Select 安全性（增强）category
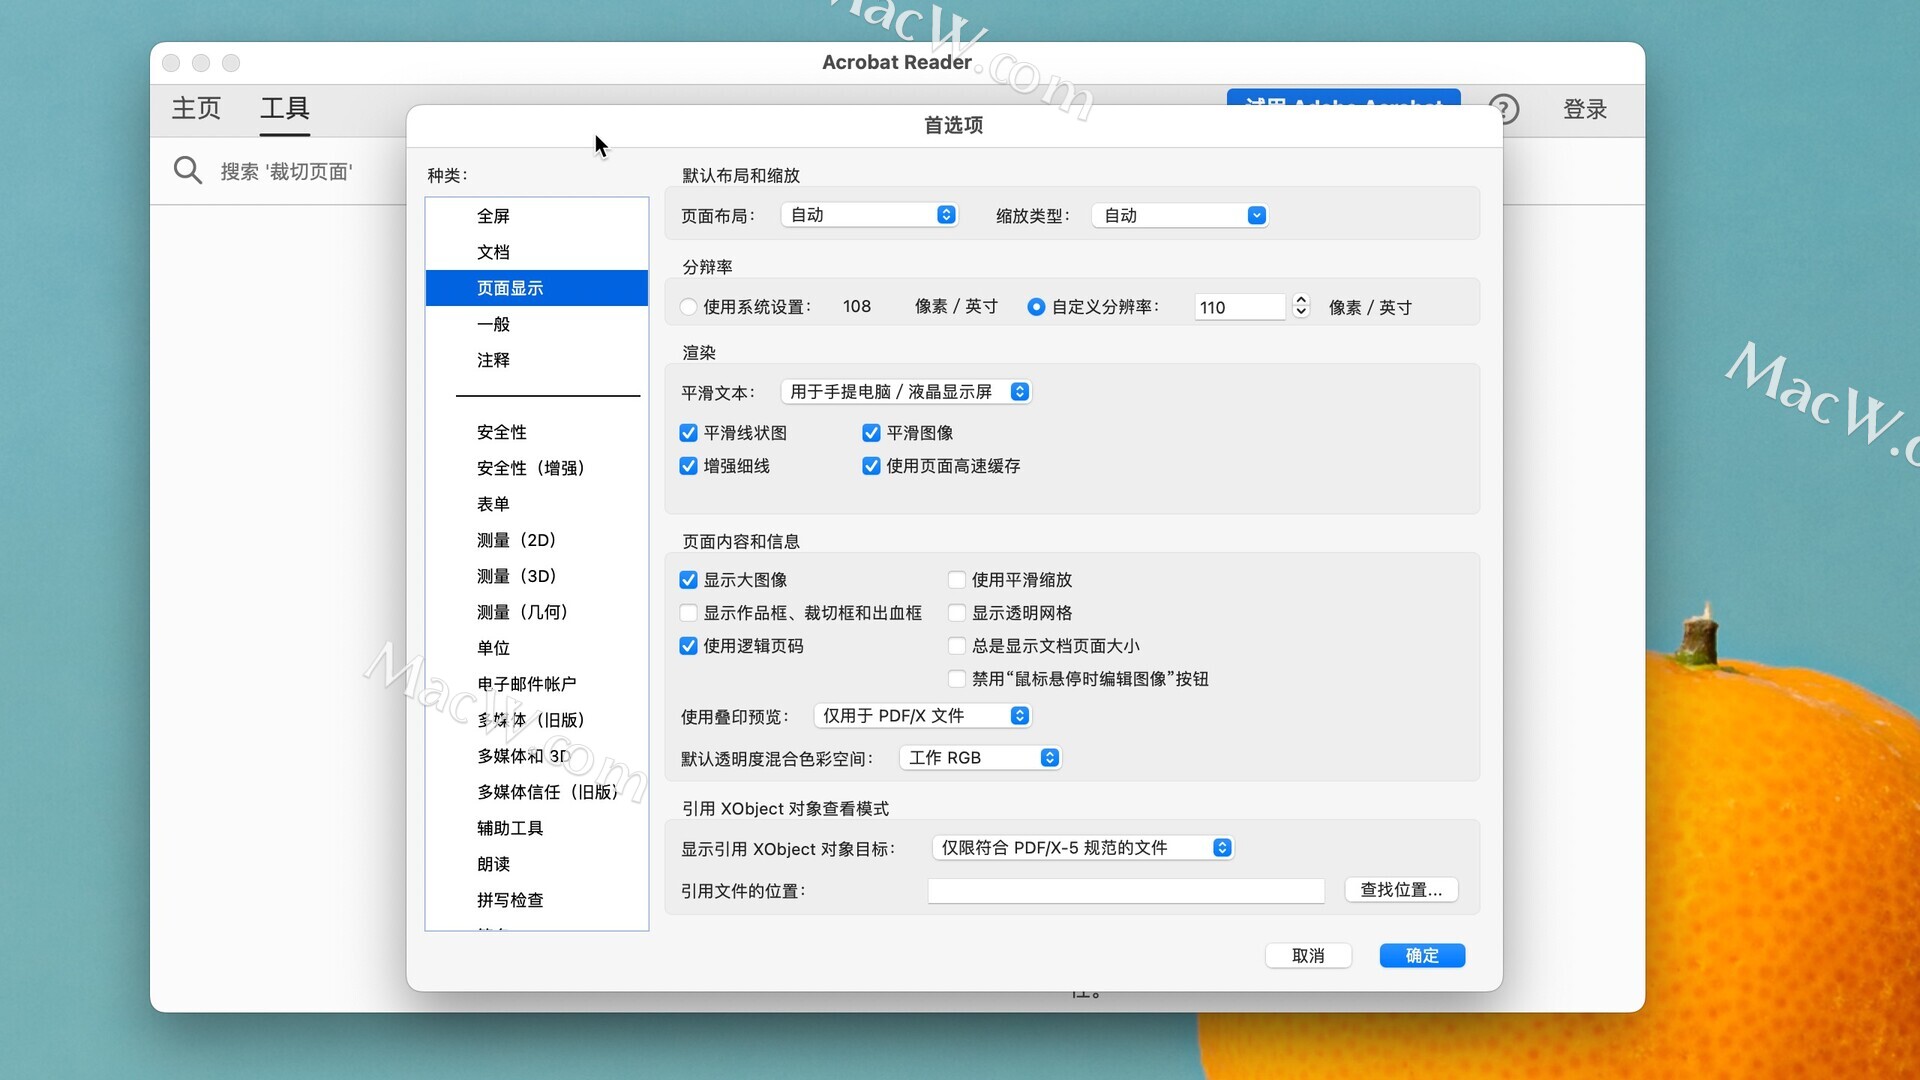Screen dimensions: 1920x1080 (x=537, y=468)
